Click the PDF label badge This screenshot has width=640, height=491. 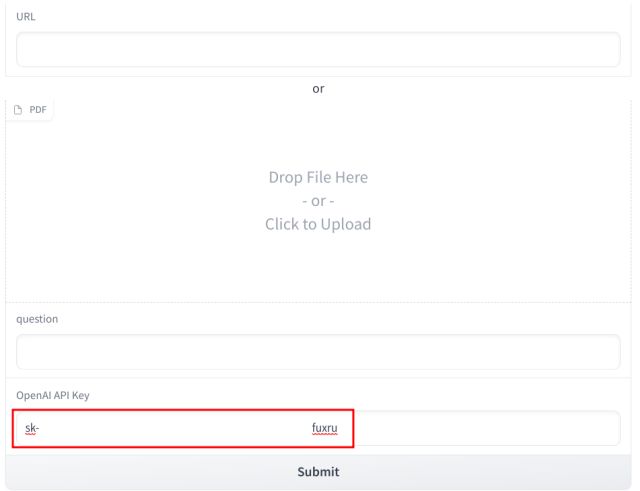30,110
